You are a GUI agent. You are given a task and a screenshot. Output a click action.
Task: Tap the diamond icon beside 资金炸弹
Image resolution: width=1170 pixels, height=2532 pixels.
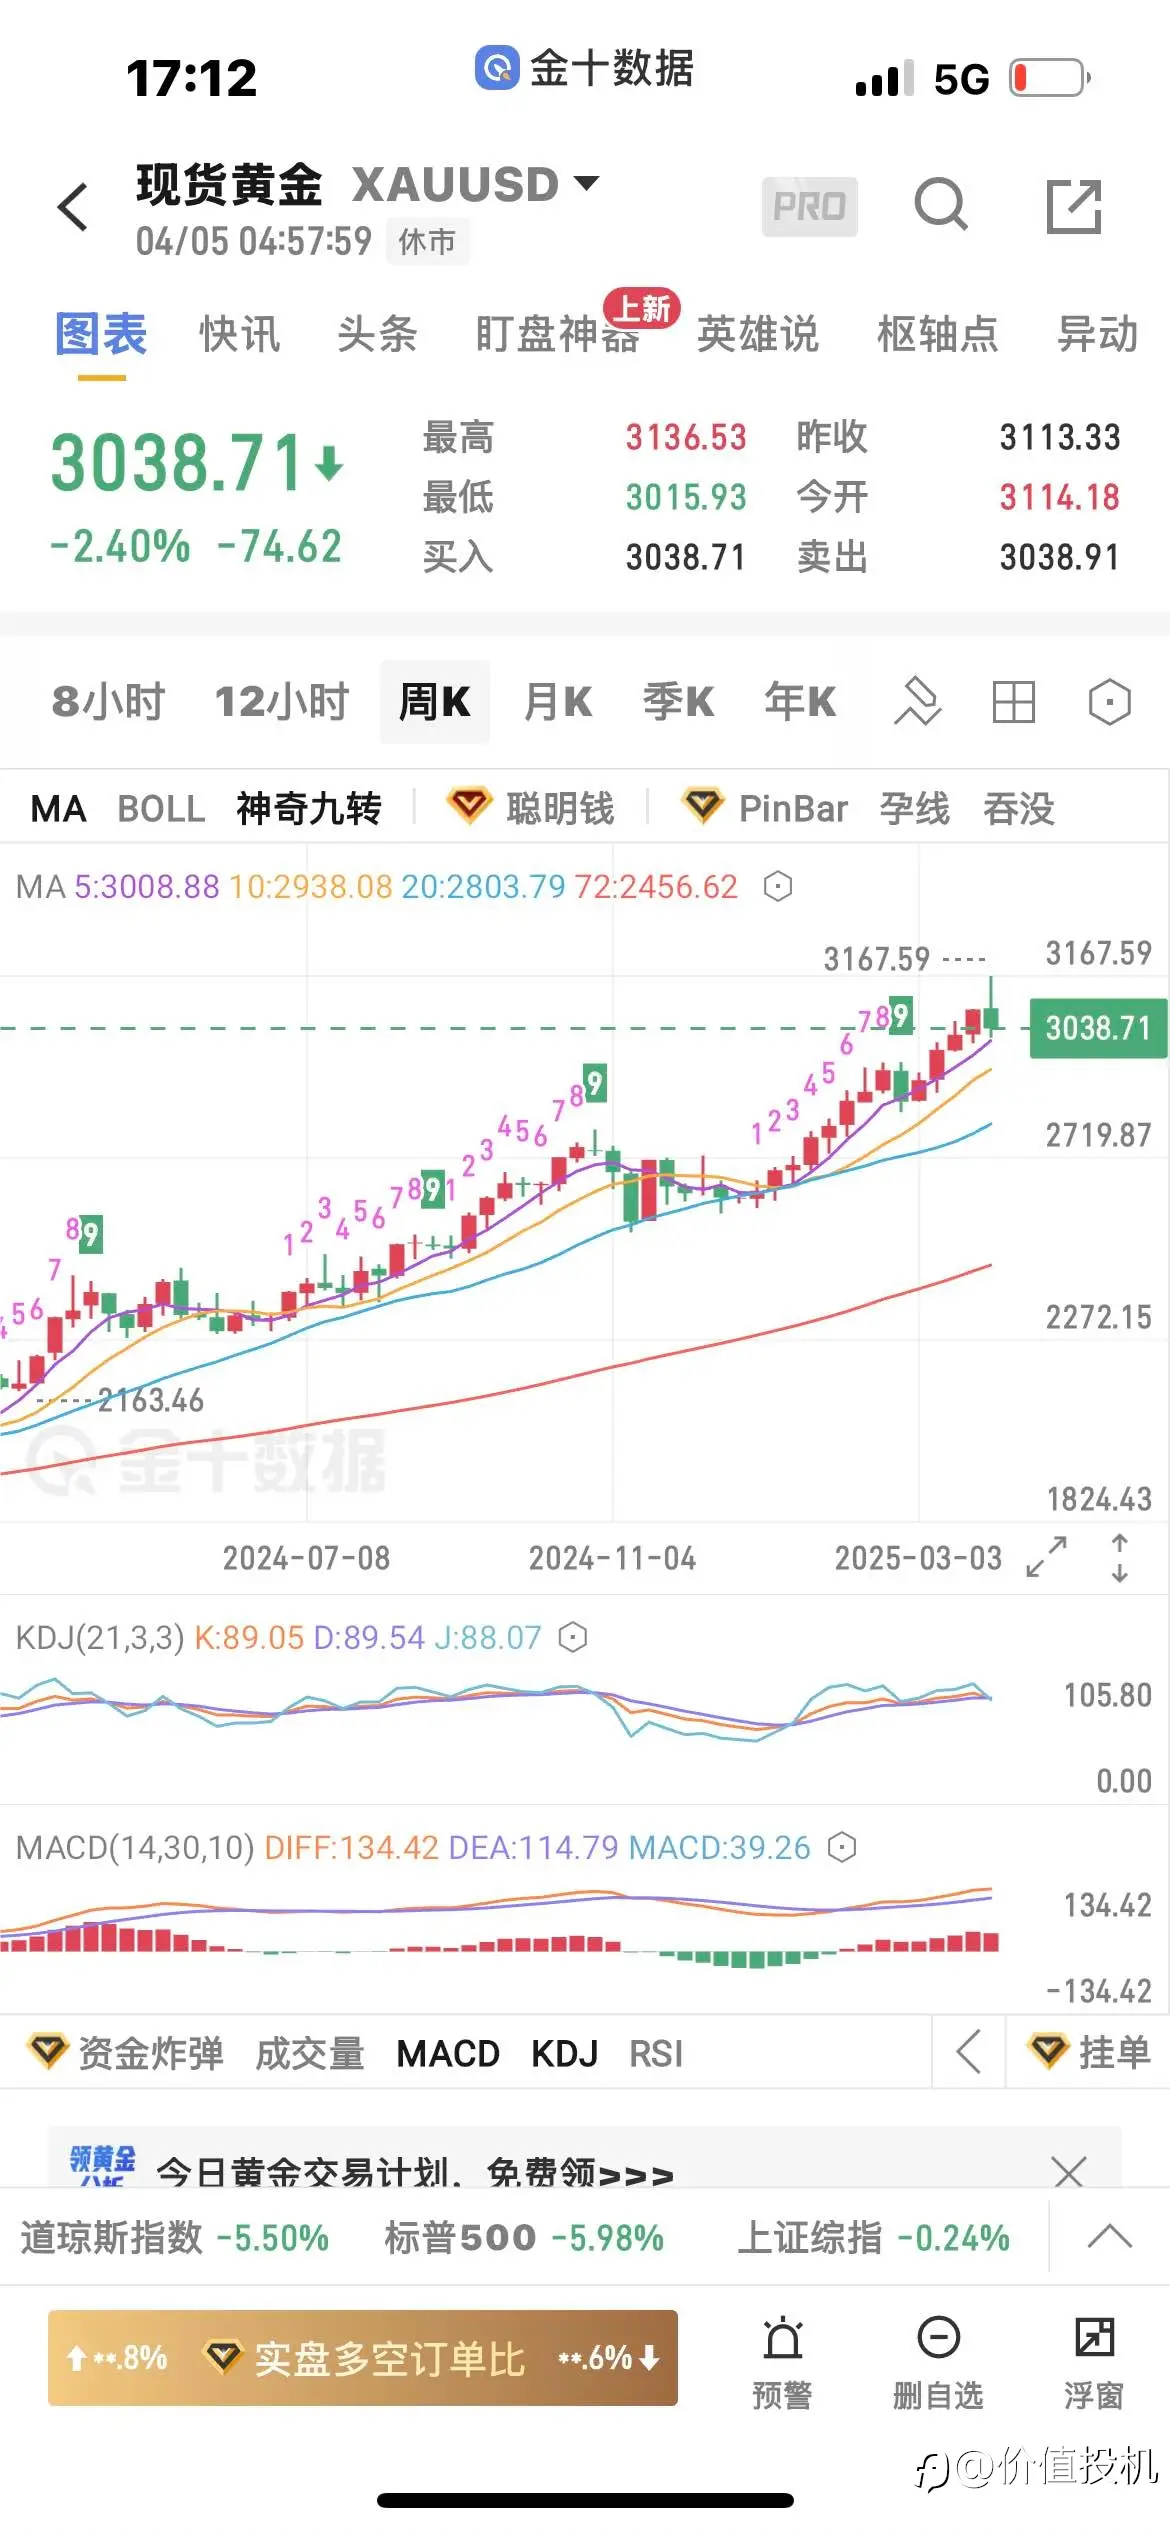(x=46, y=2051)
